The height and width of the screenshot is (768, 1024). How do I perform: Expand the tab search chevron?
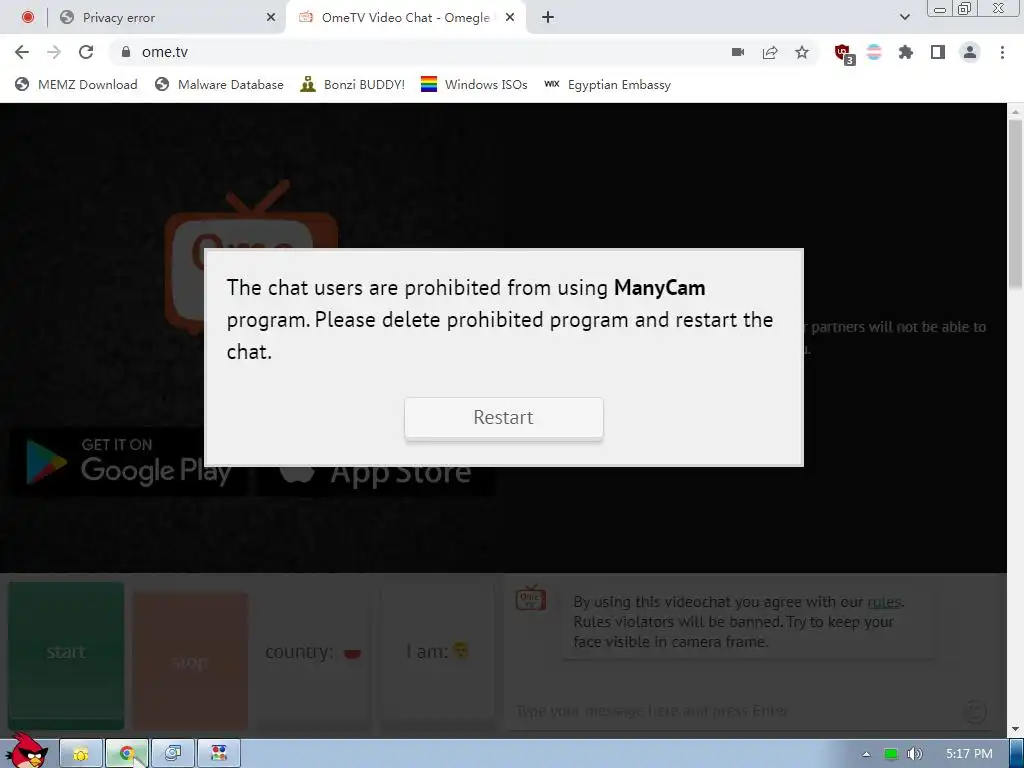[x=904, y=18]
